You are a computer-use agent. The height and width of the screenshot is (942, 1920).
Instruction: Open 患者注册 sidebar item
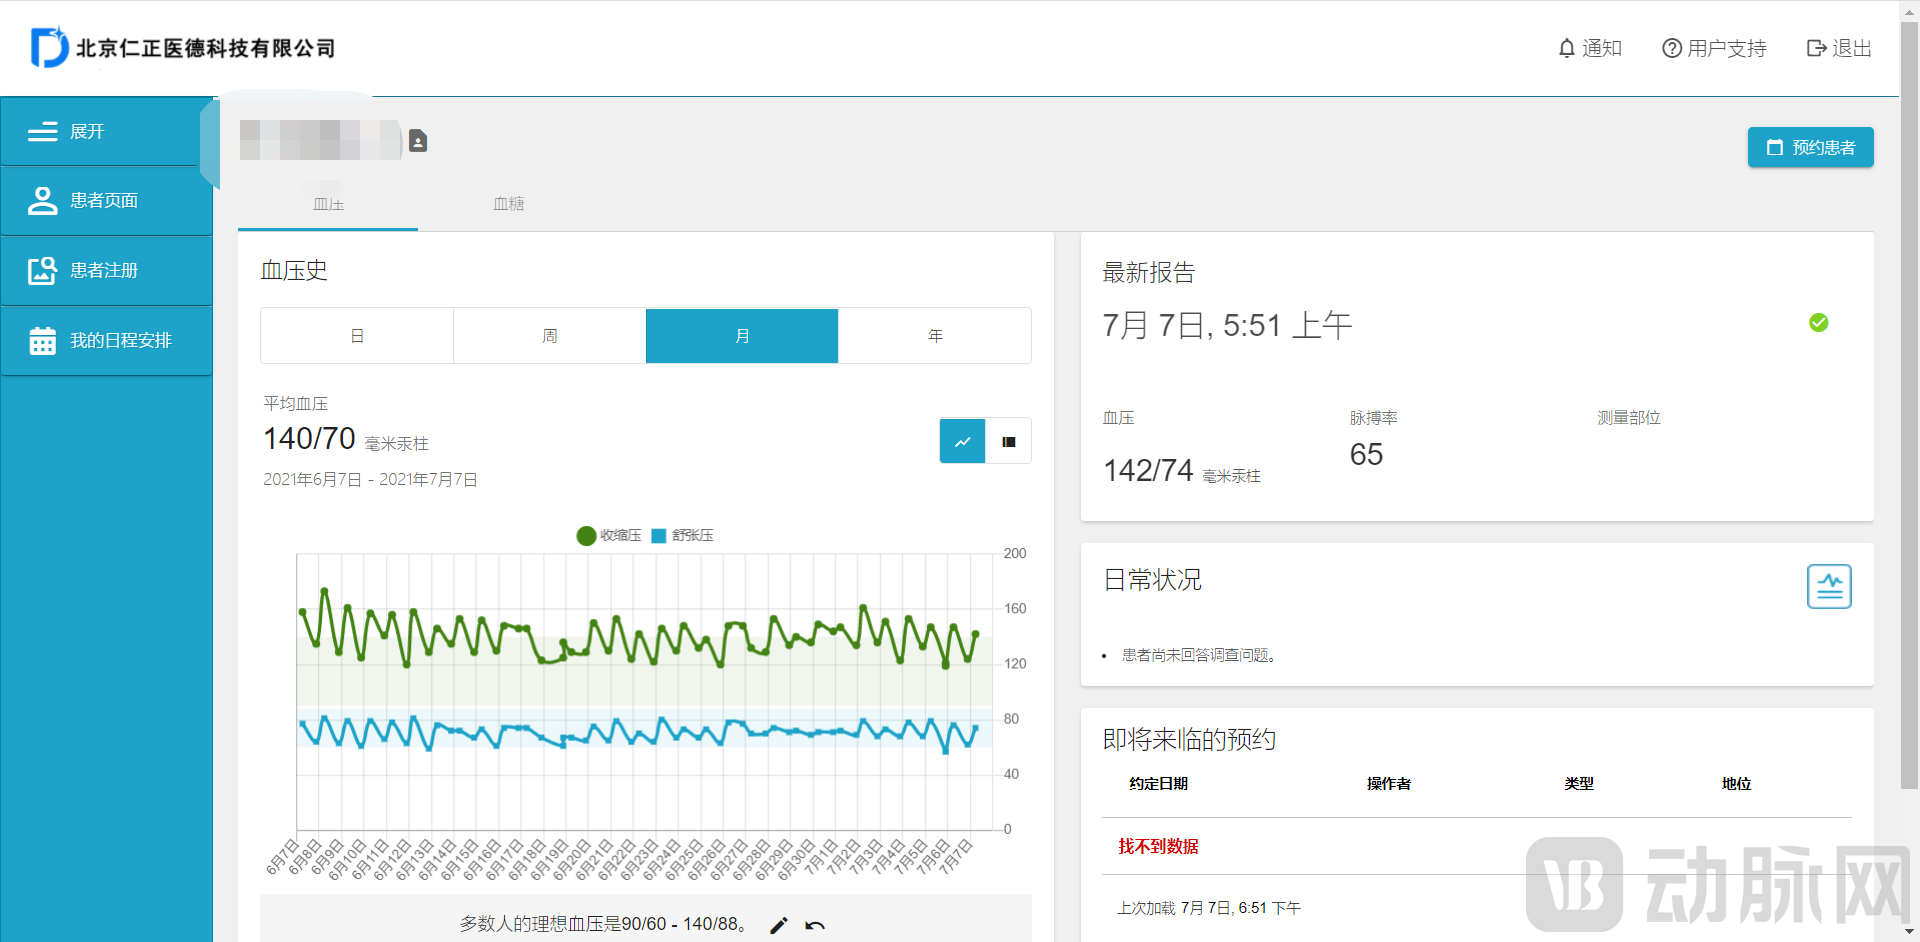point(106,271)
